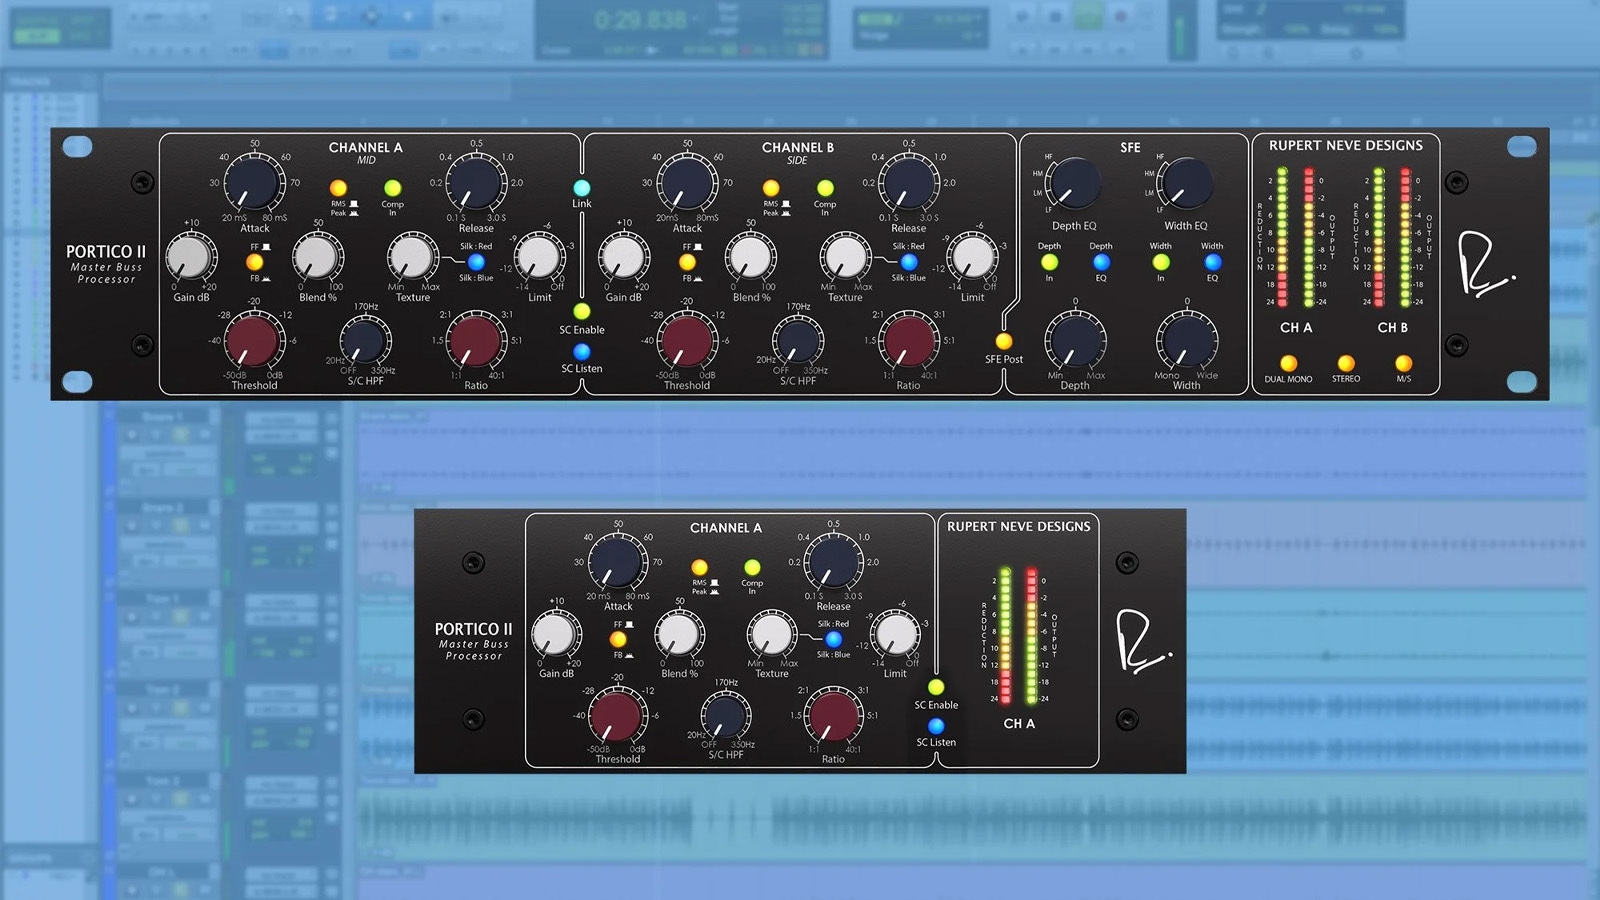Click Channel A Texture knob on stereo unit
This screenshot has height=900, width=1600.
[x=412, y=257]
